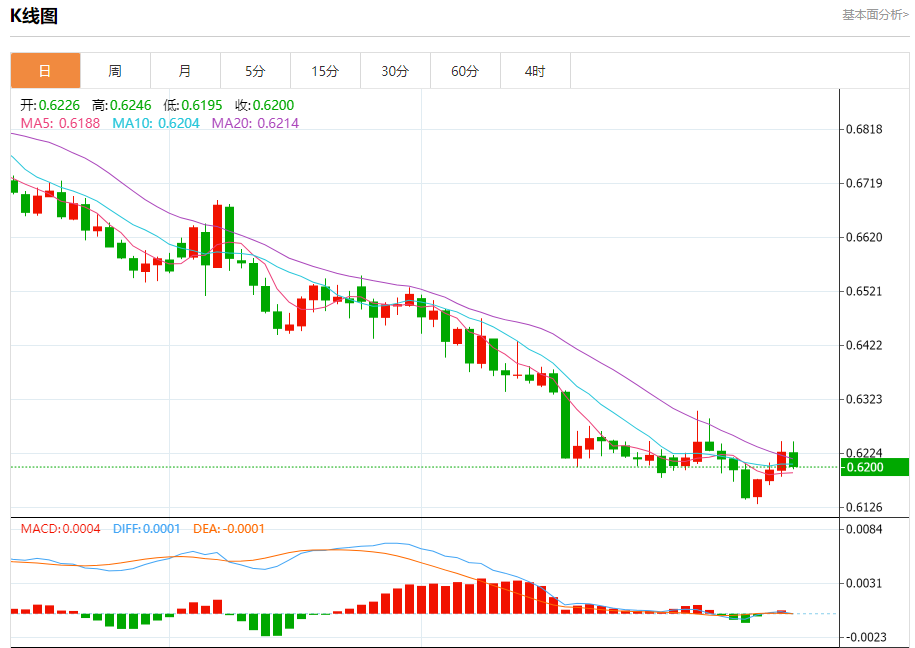This screenshot has width=915, height=648.
Task: Click the 0.6719 price axis label
Action: [x=864, y=183]
